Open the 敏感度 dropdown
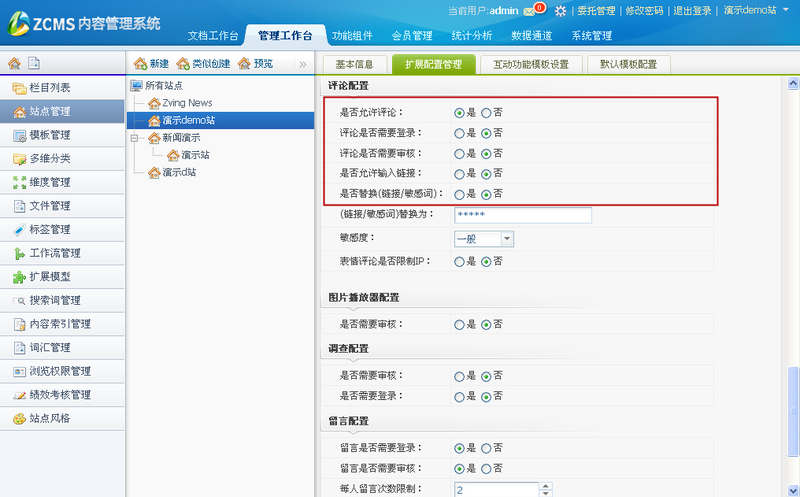The height and width of the screenshot is (497, 800). tap(507, 239)
